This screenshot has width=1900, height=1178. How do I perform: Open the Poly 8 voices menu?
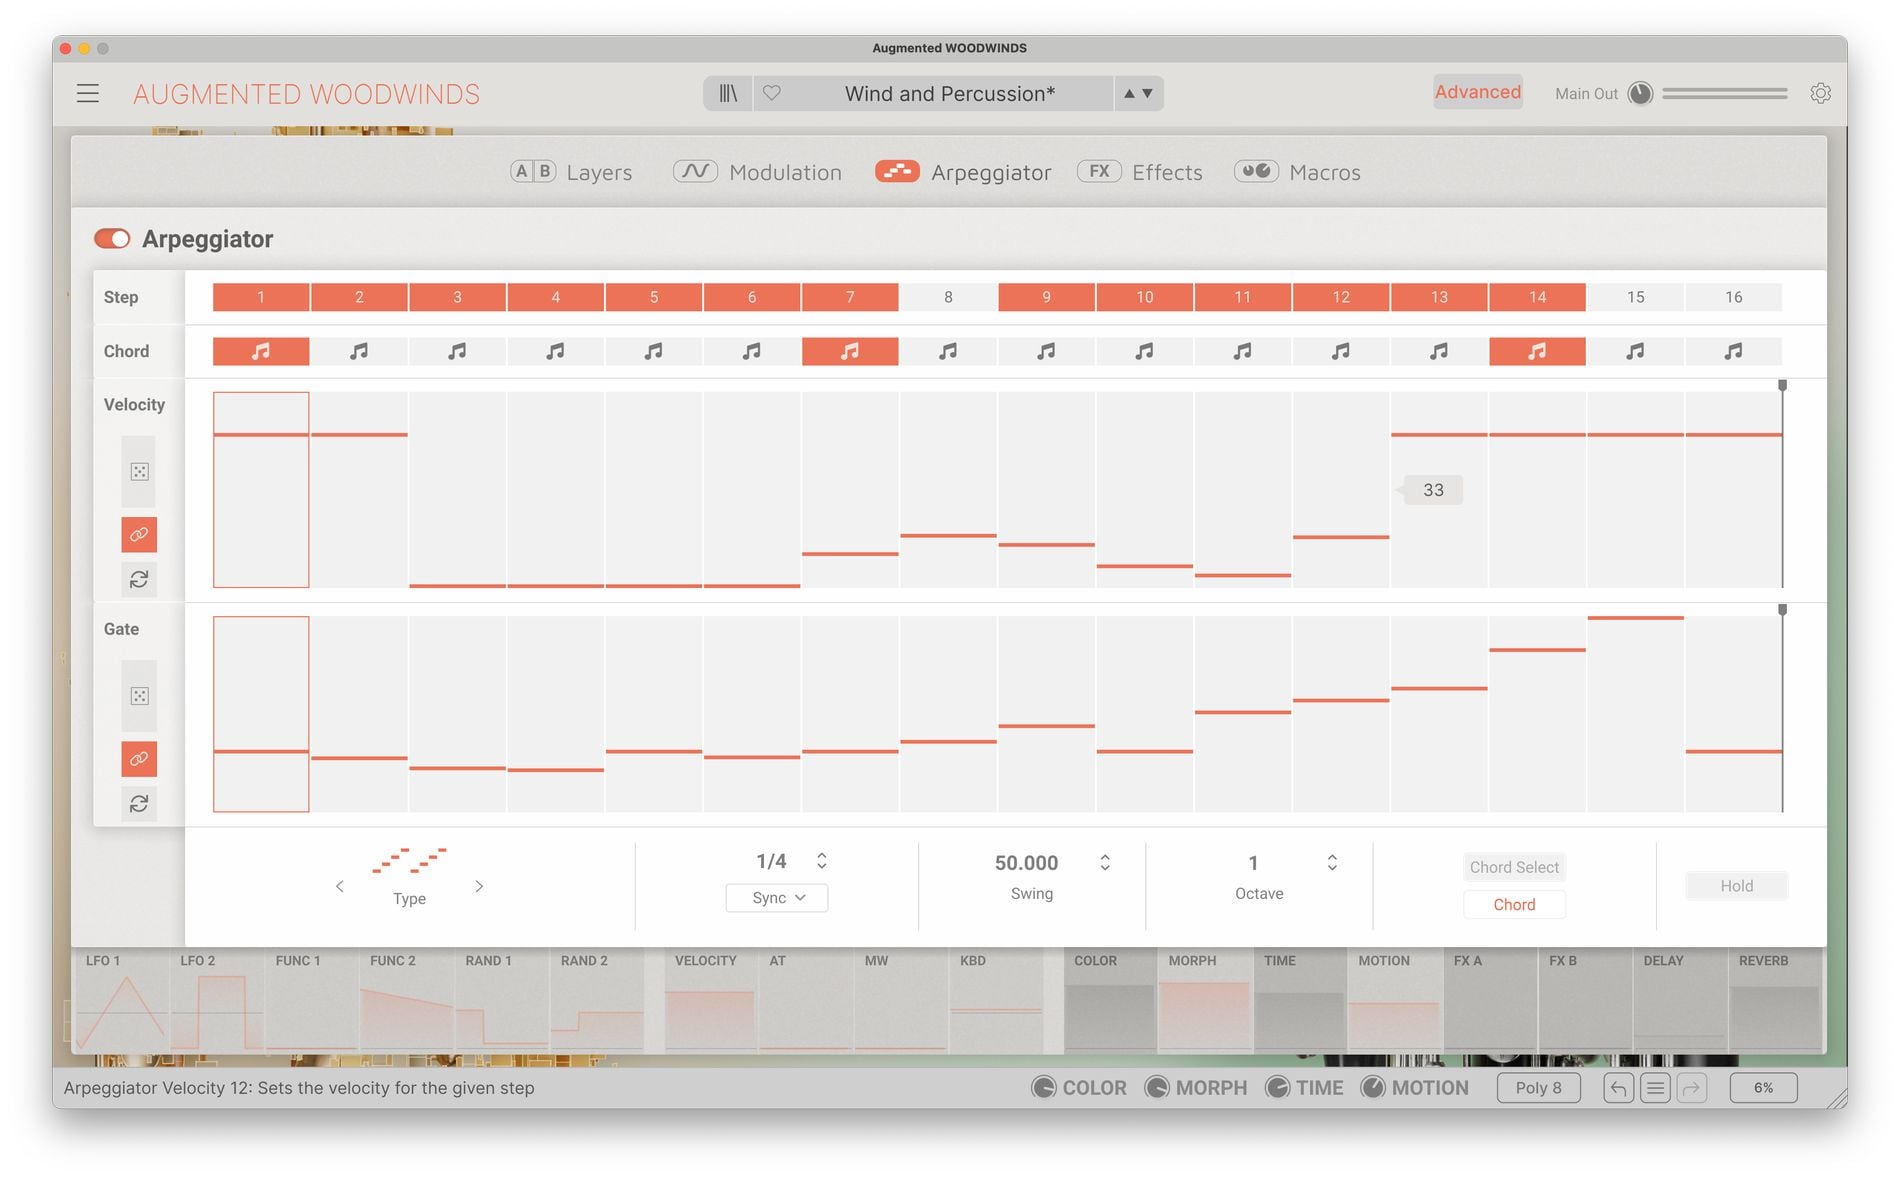1538,1088
